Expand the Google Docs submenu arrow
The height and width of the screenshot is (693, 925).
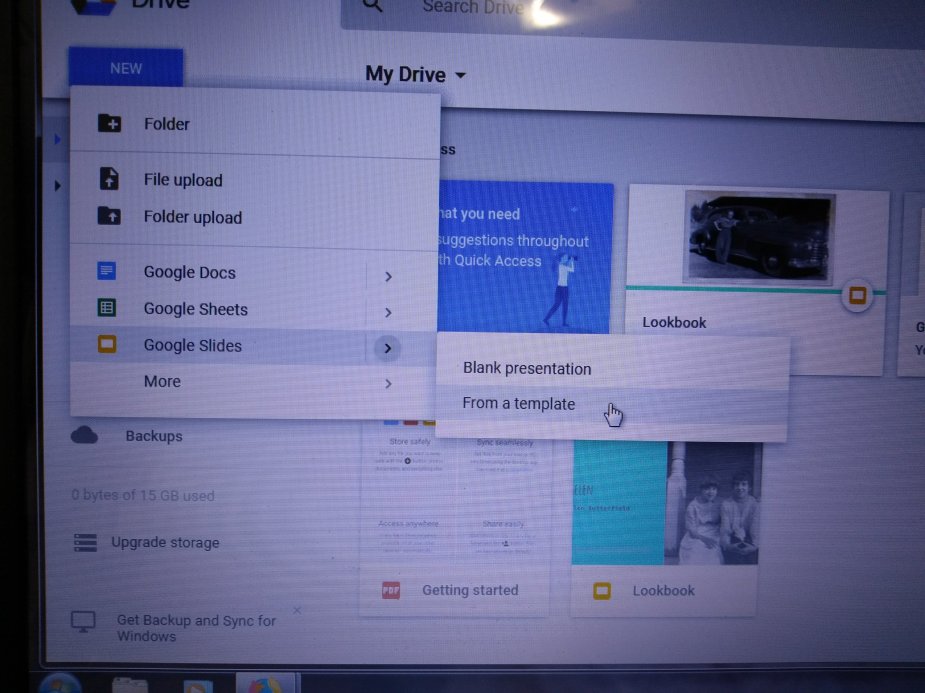pyautogui.click(x=388, y=276)
